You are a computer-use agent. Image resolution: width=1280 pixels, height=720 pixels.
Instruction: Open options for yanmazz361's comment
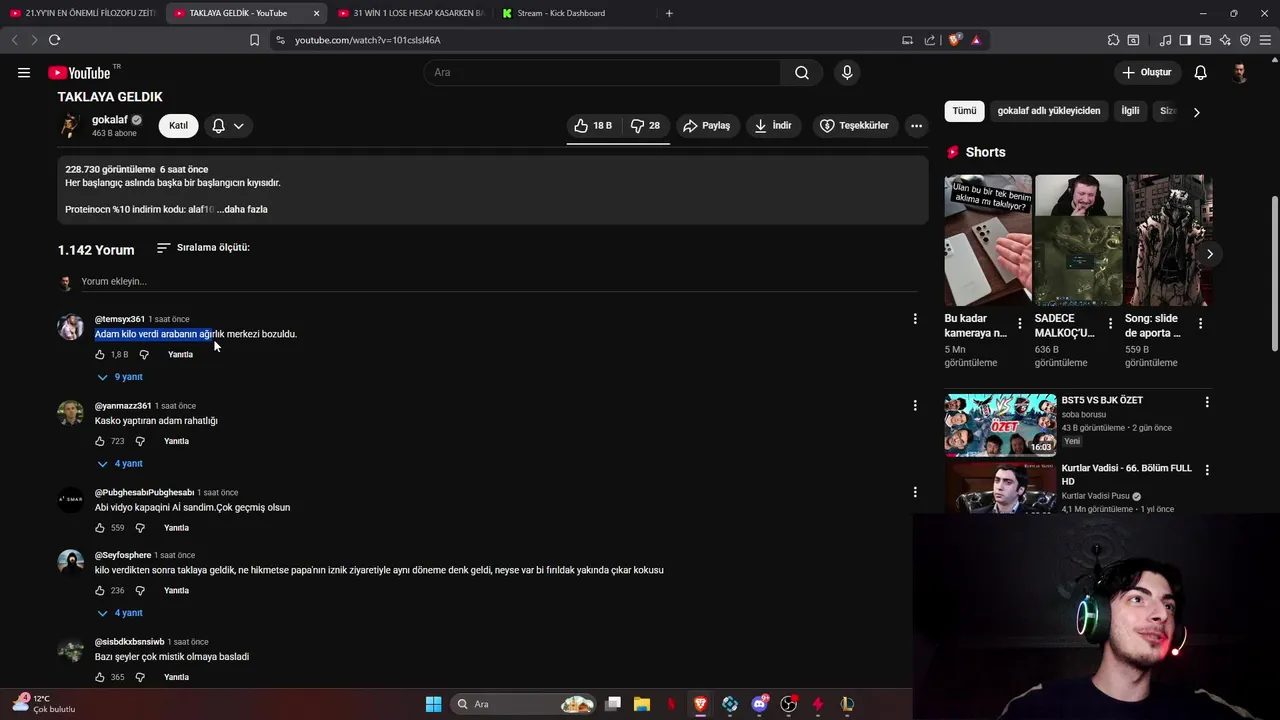coord(915,405)
